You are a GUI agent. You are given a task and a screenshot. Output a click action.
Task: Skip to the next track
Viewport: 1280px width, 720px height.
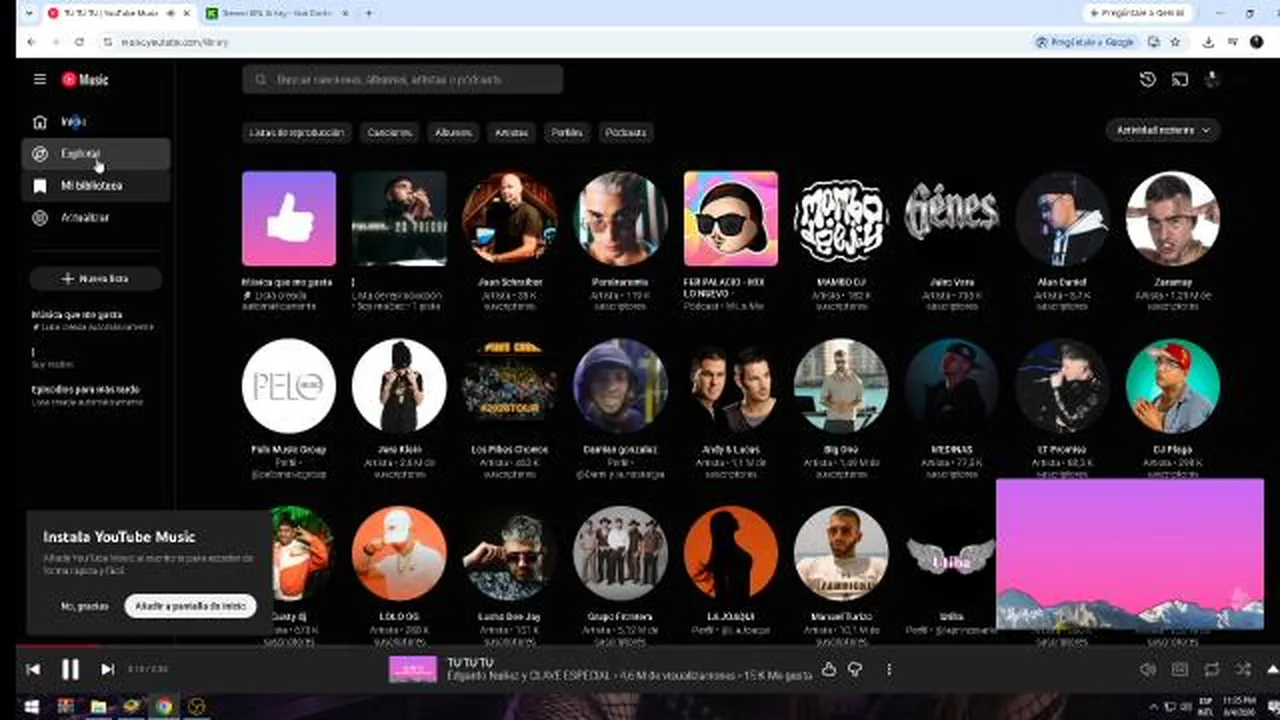pyautogui.click(x=107, y=669)
